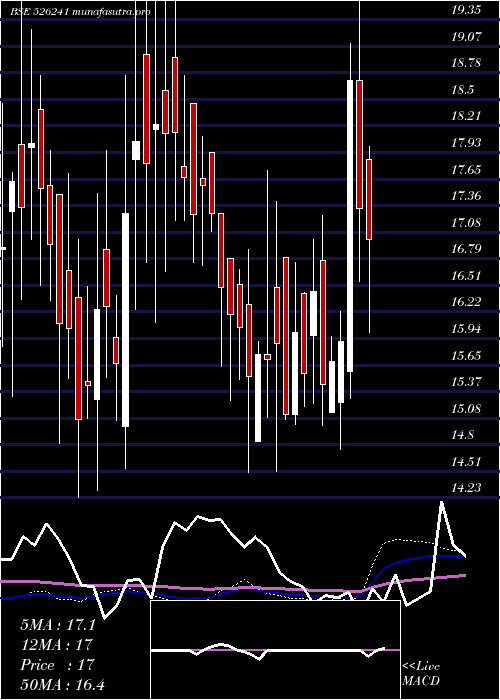Click the Live MACD inset chart
This screenshot has height=700, width=500.
pyautogui.click(x=275, y=650)
